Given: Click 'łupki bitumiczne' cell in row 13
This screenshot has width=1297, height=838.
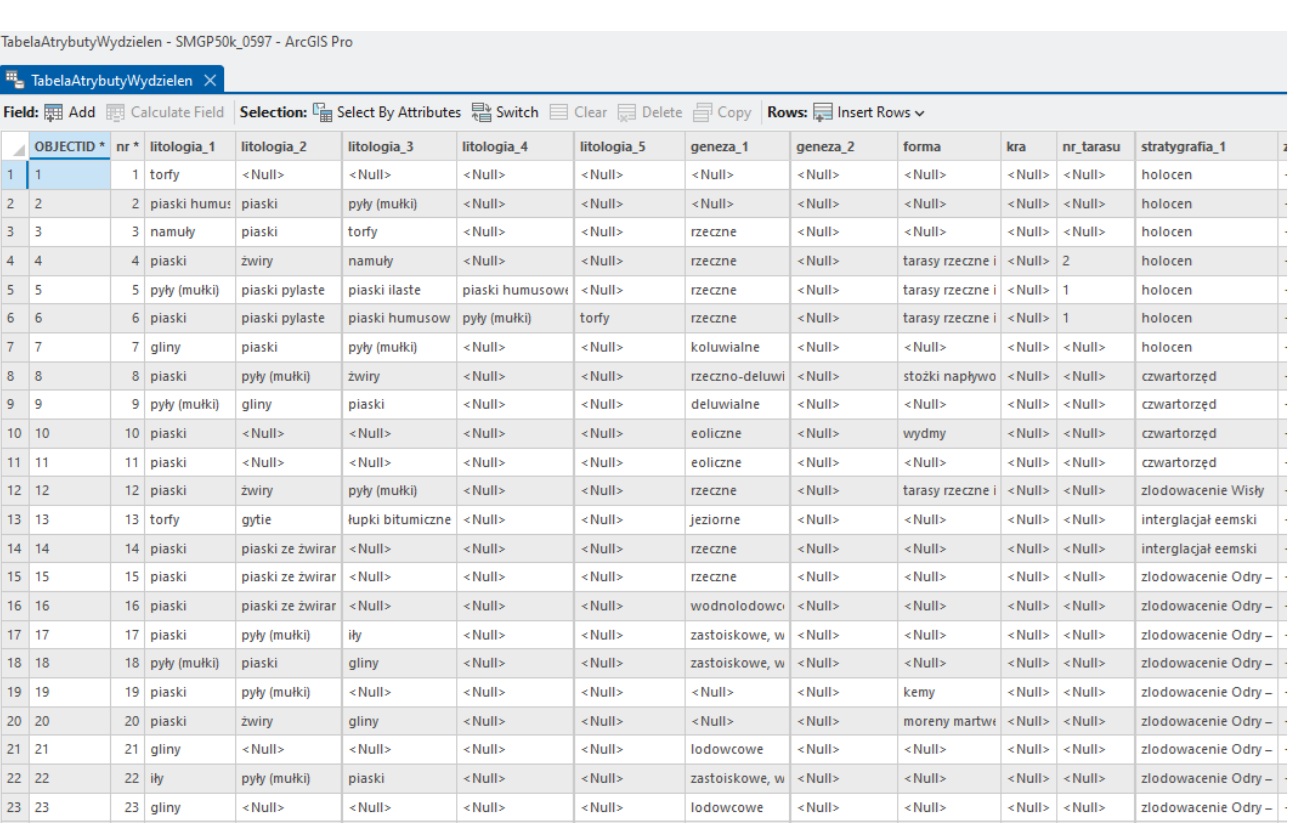Looking at the screenshot, I should 400,520.
